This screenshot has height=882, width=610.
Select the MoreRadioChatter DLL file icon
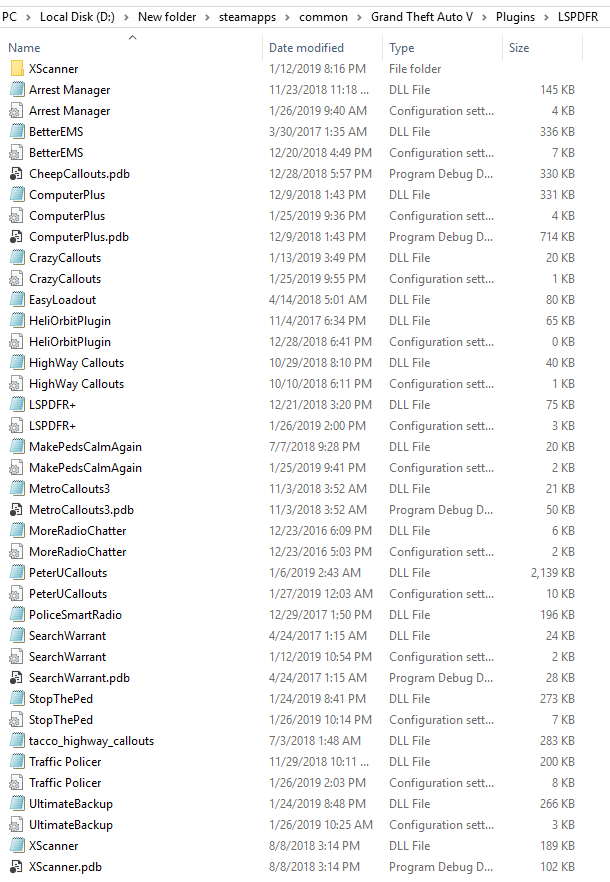coord(17,531)
